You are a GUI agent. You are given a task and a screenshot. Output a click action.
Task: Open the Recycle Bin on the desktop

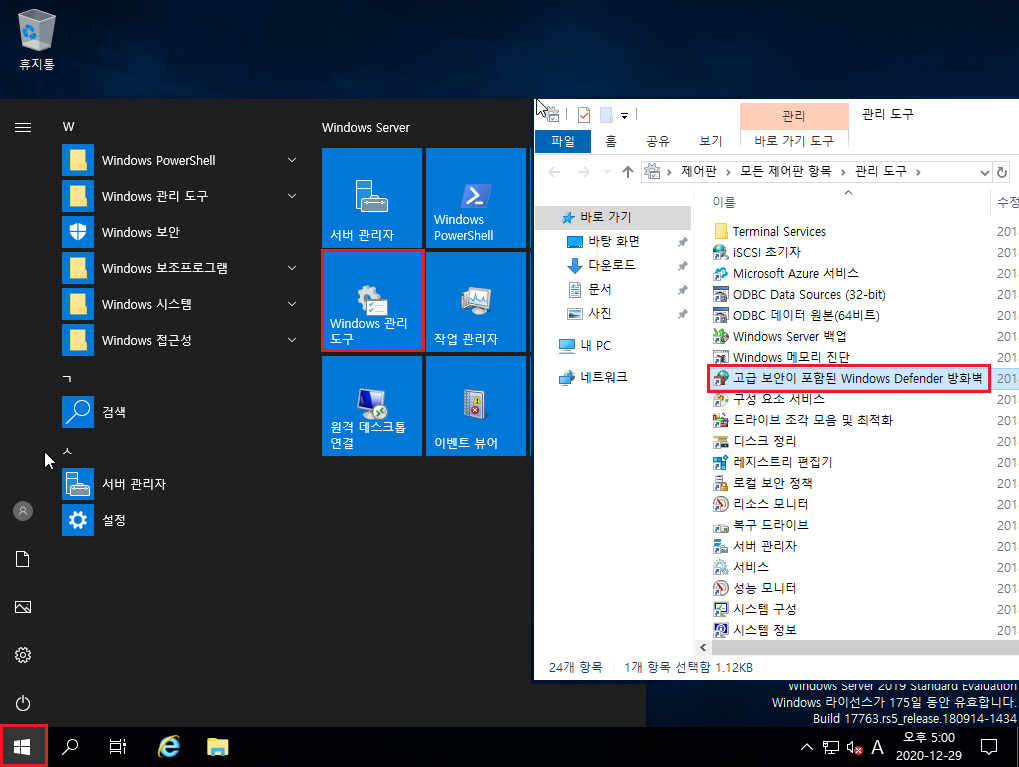tap(37, 40)
